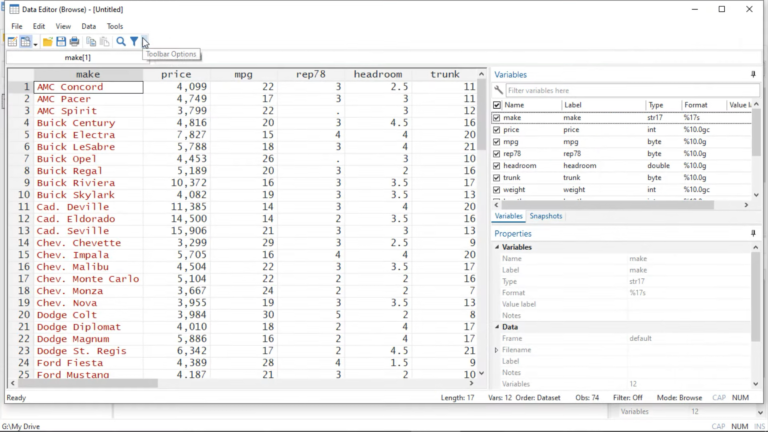The image size is (768, 432).
Task: Open the View menu
Action: click(x=63, y=26)
